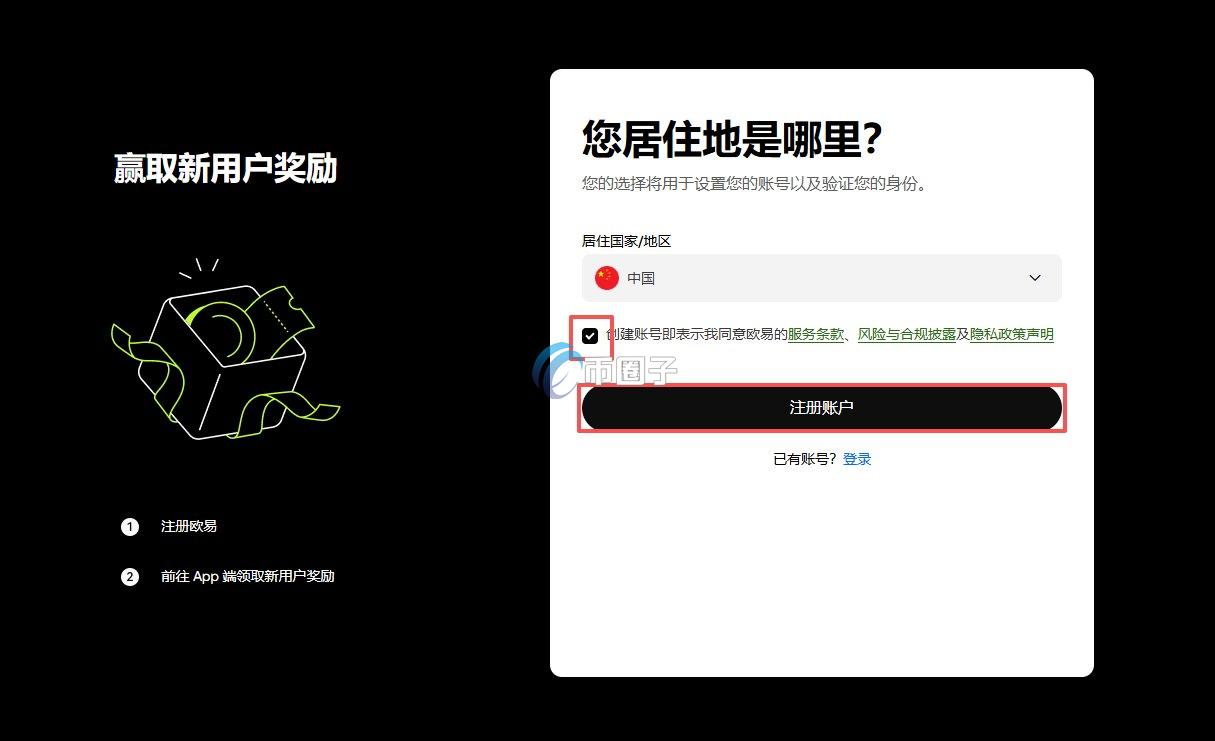The image size is (1215, 741).
Task: Select the 注册欧易 step item
Action: 187,526
